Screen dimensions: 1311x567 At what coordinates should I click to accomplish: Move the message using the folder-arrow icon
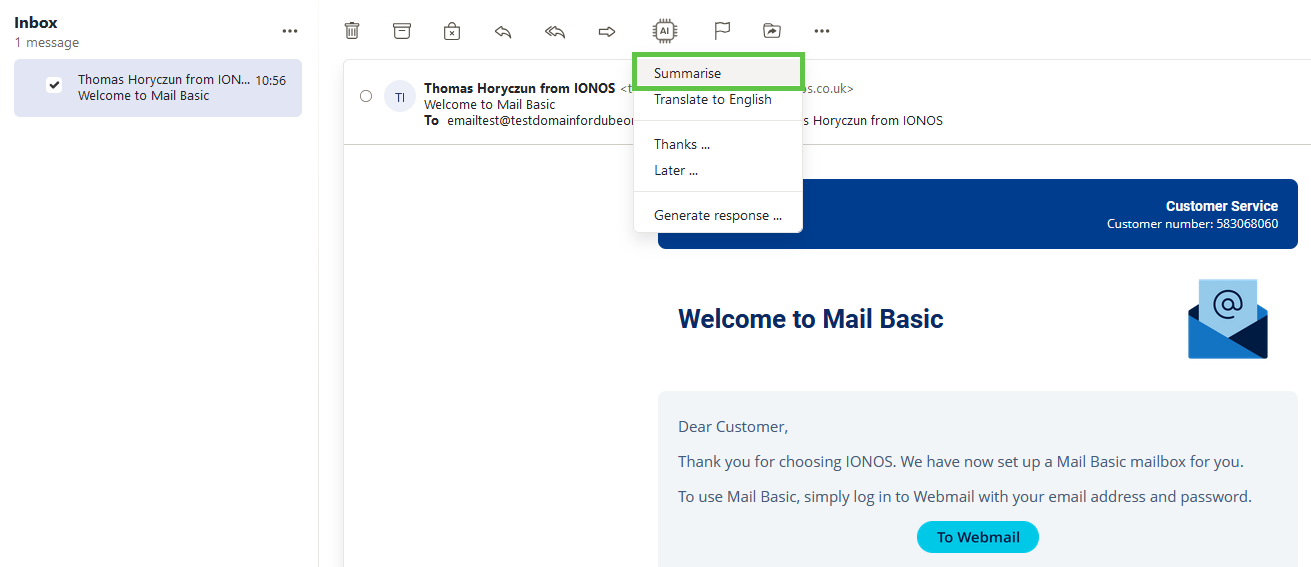click(772, 31)
